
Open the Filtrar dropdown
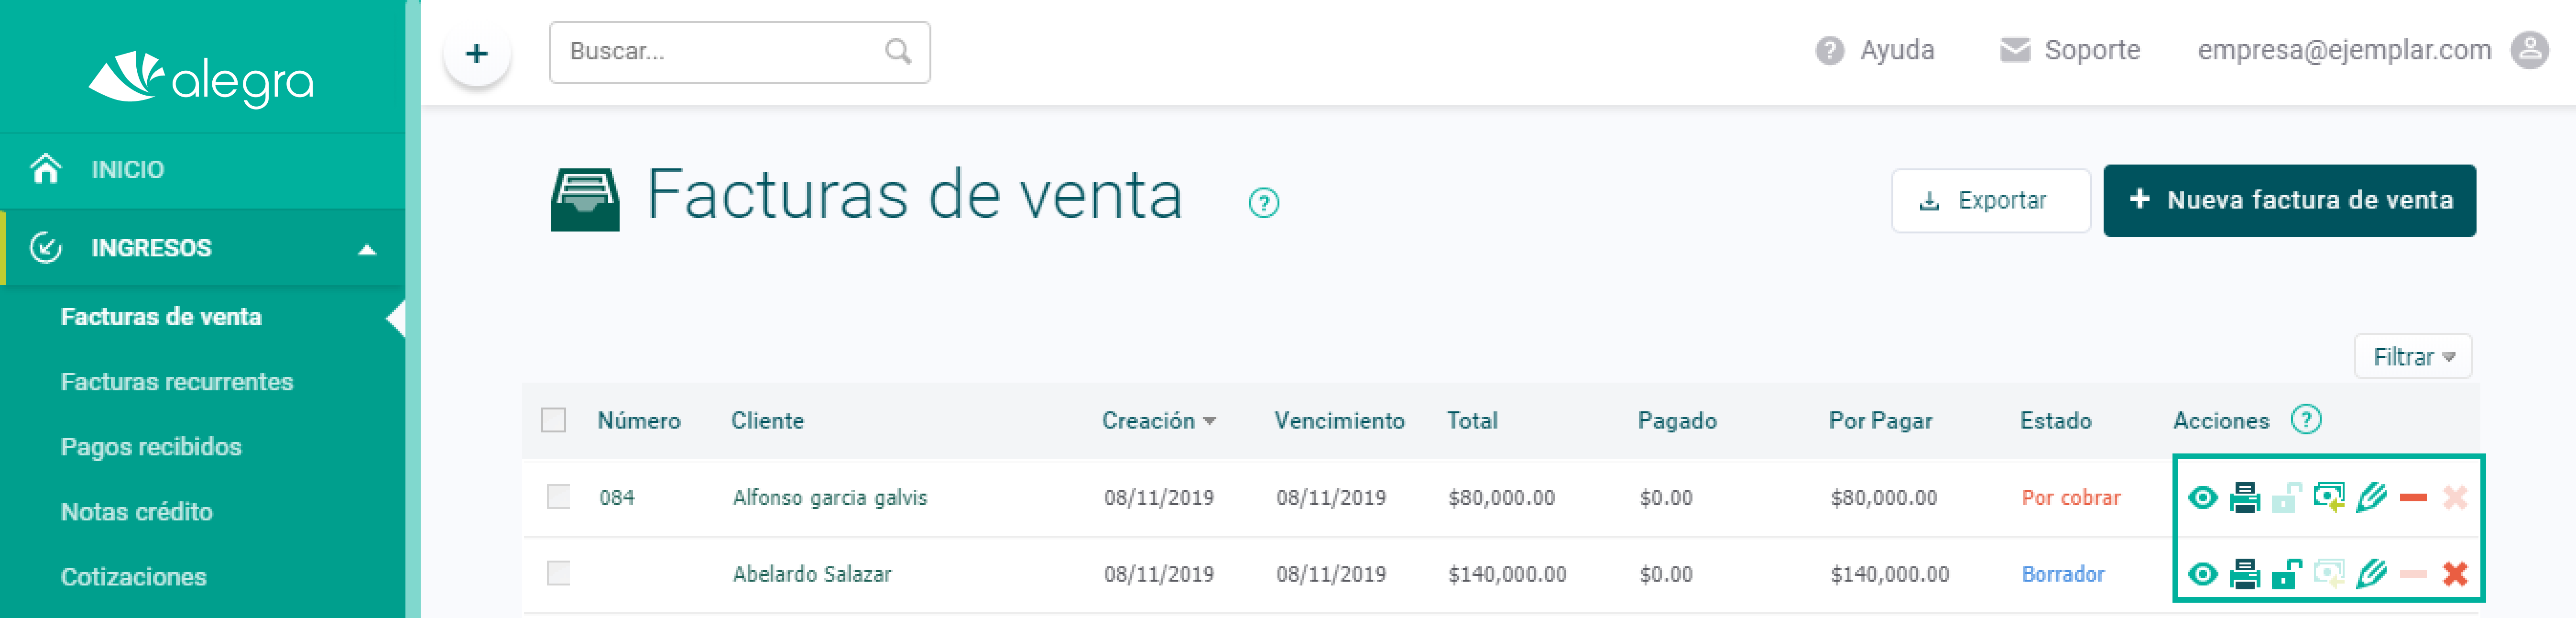pyautogui.click(x=2412, y=357)
